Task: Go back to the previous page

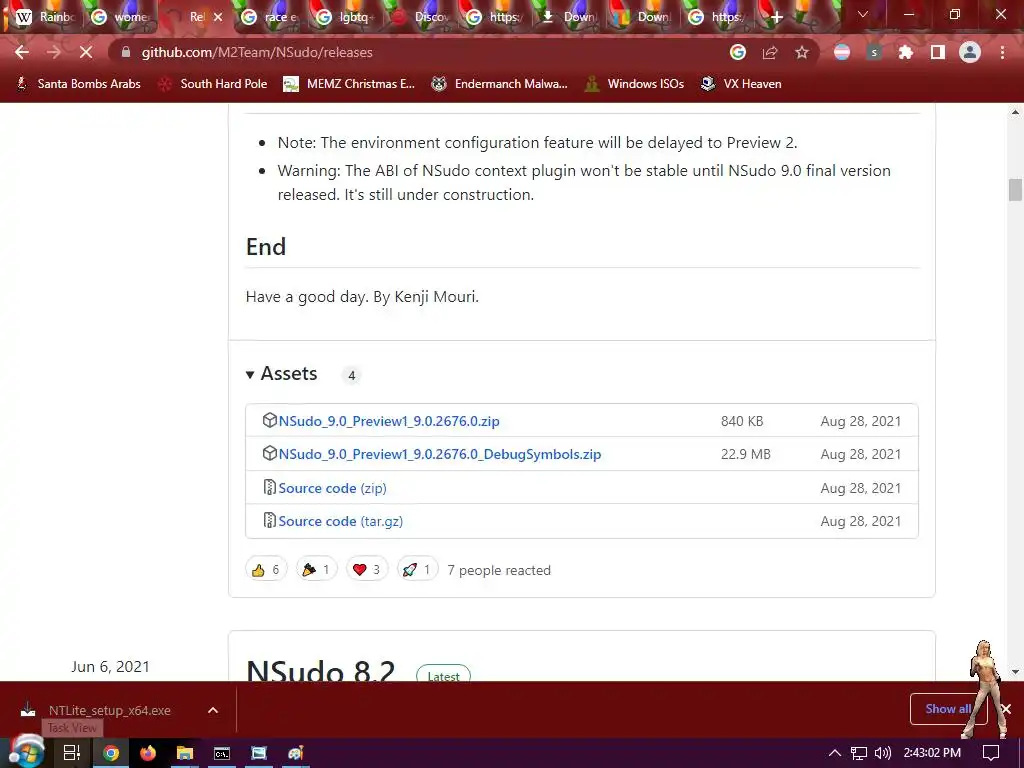Action: click(22, 52)
